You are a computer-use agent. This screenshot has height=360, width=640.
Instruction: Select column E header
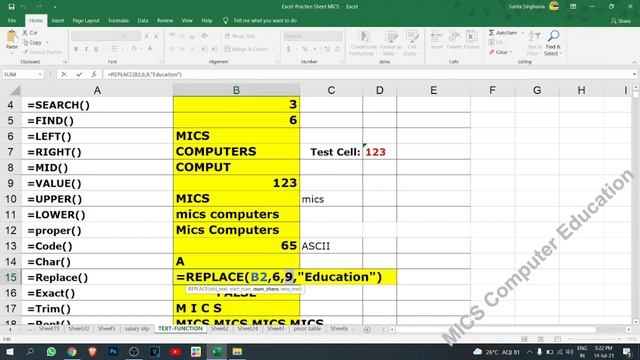click(433, 90)
